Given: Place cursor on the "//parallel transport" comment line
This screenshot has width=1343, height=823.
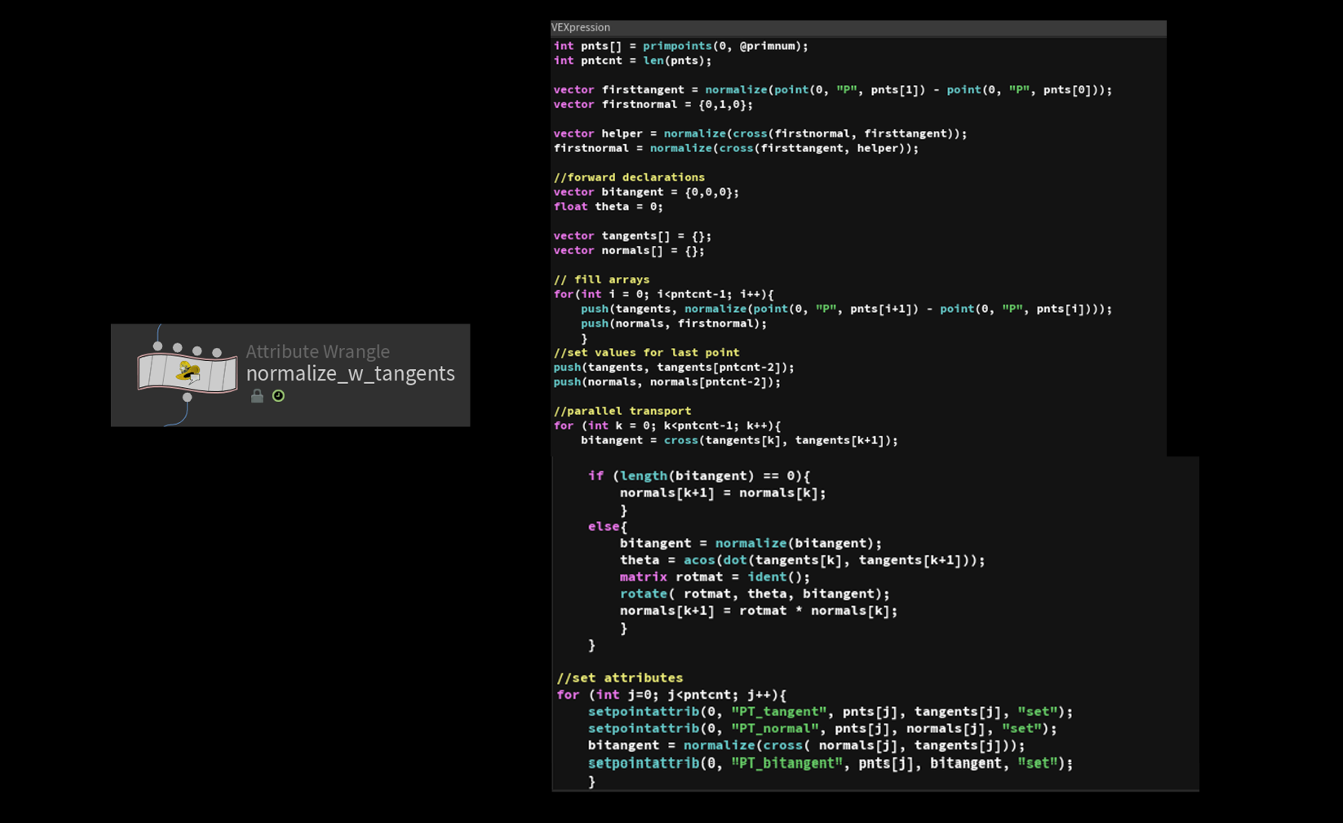Looking at the screenshot, I should 622,411.
